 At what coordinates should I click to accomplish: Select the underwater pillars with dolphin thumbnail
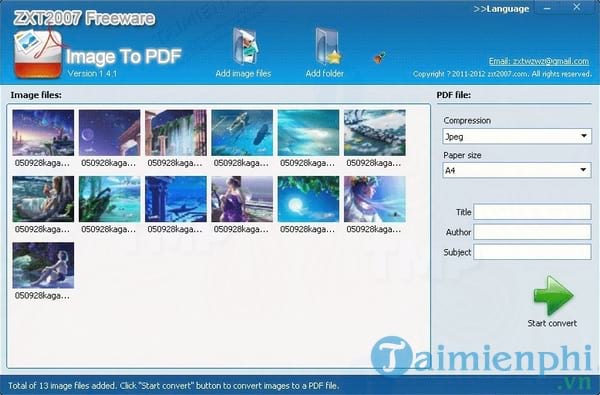click(x=176, y=199)
